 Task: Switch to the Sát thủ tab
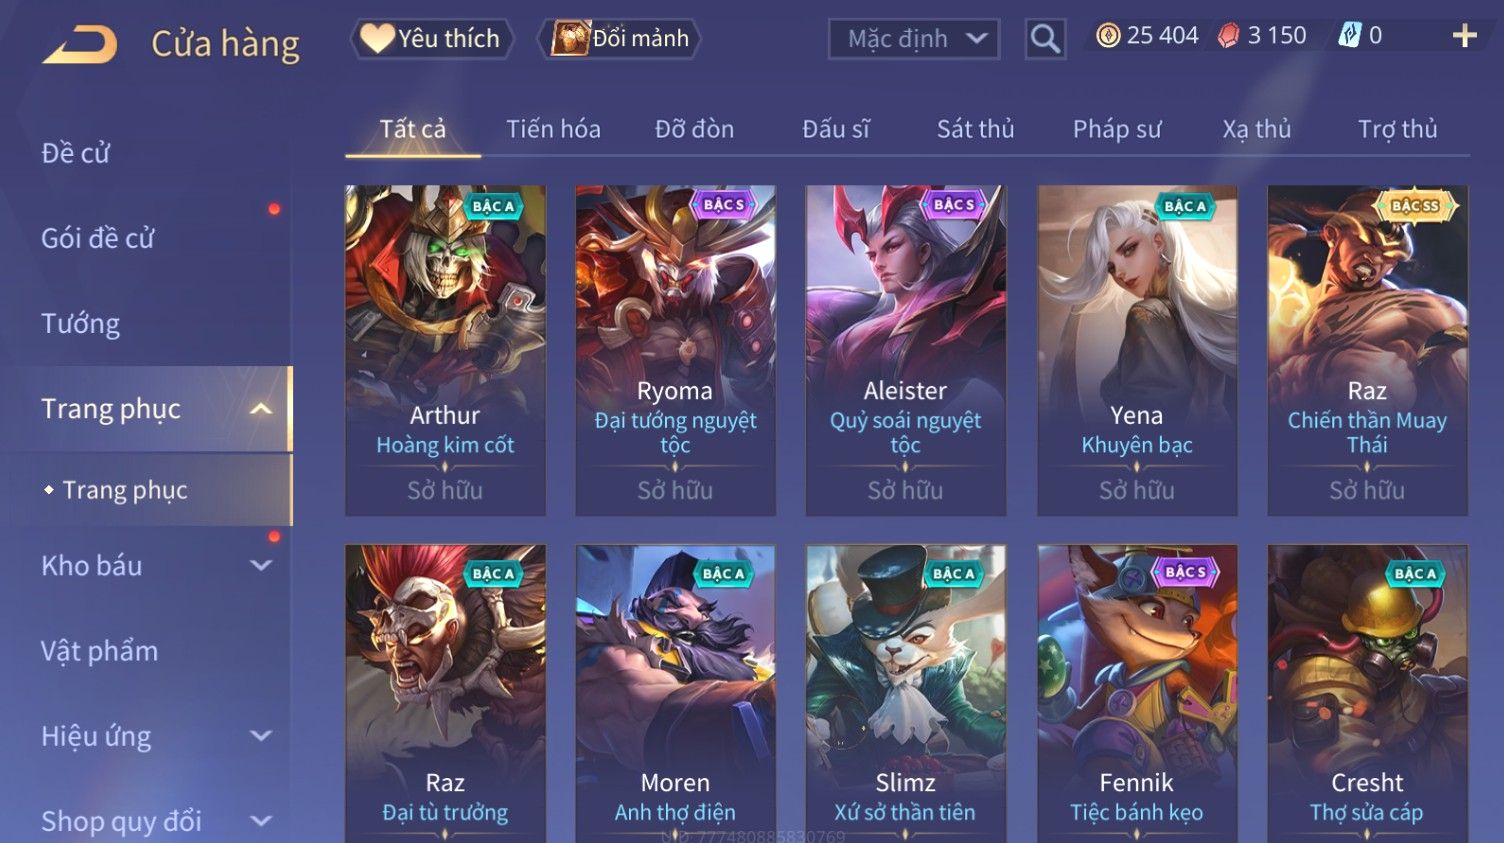pyautogui.click(x=975, y=129)
